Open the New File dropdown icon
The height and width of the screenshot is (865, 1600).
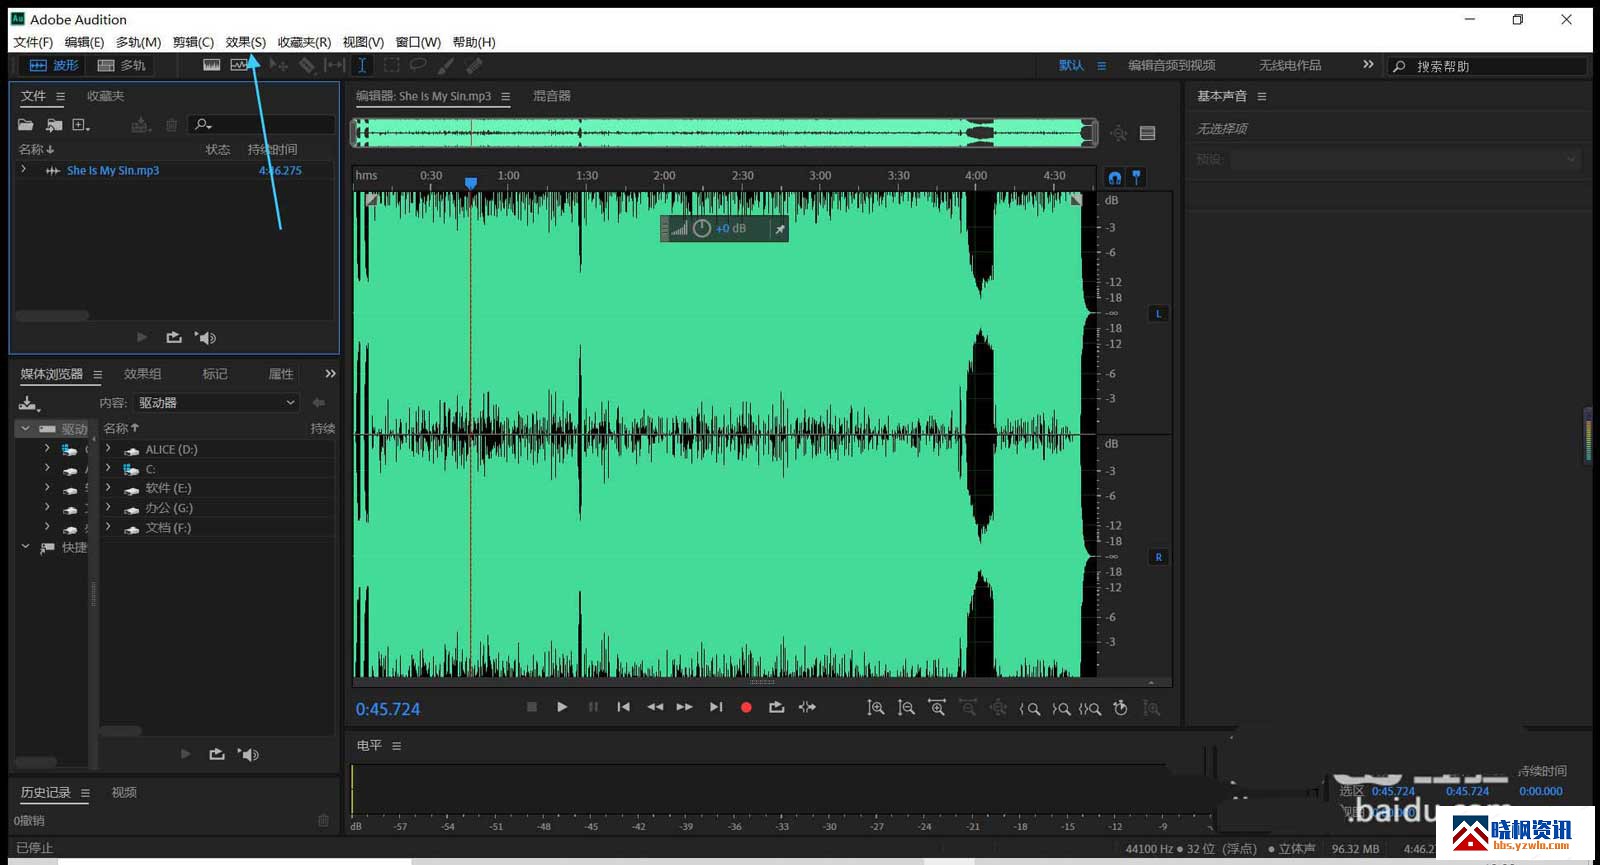81,124
